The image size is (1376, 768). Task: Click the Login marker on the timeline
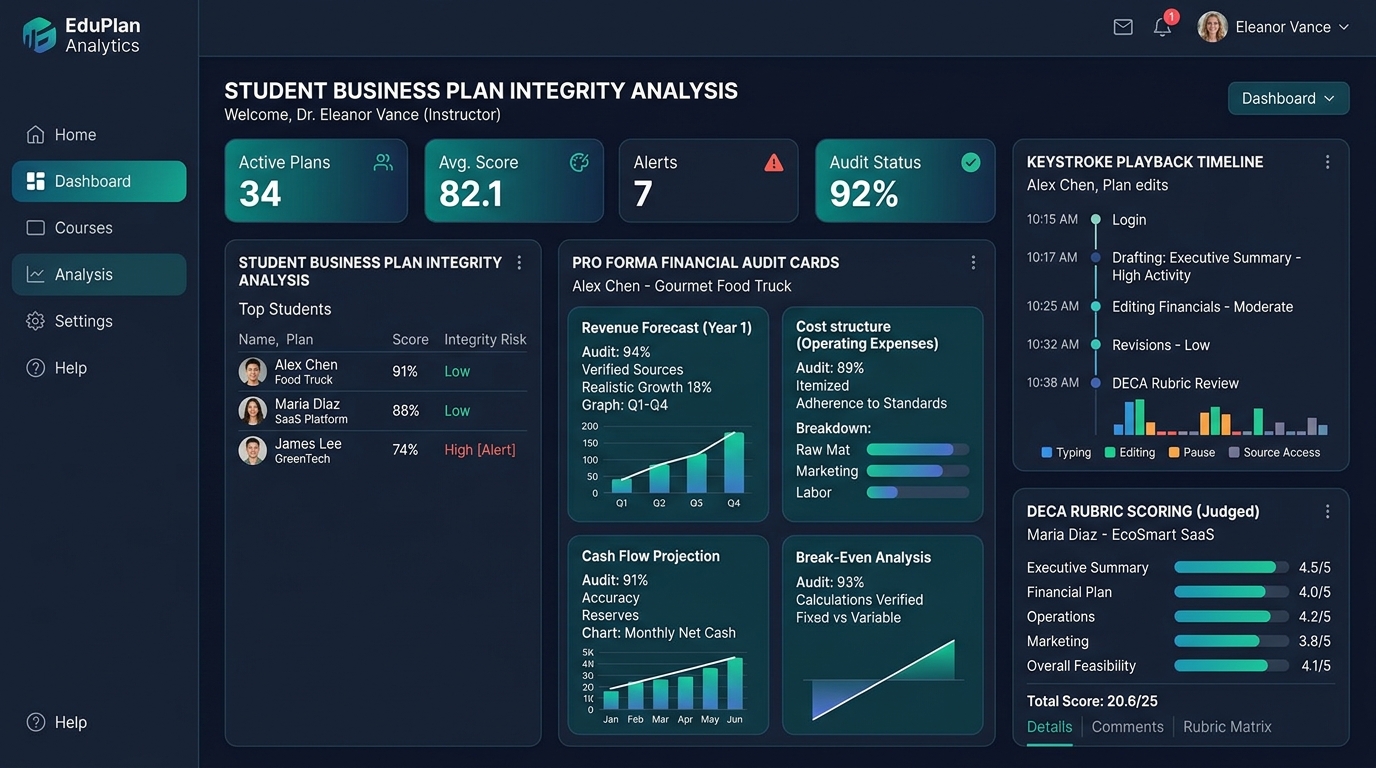click(x=1096, y=220)
